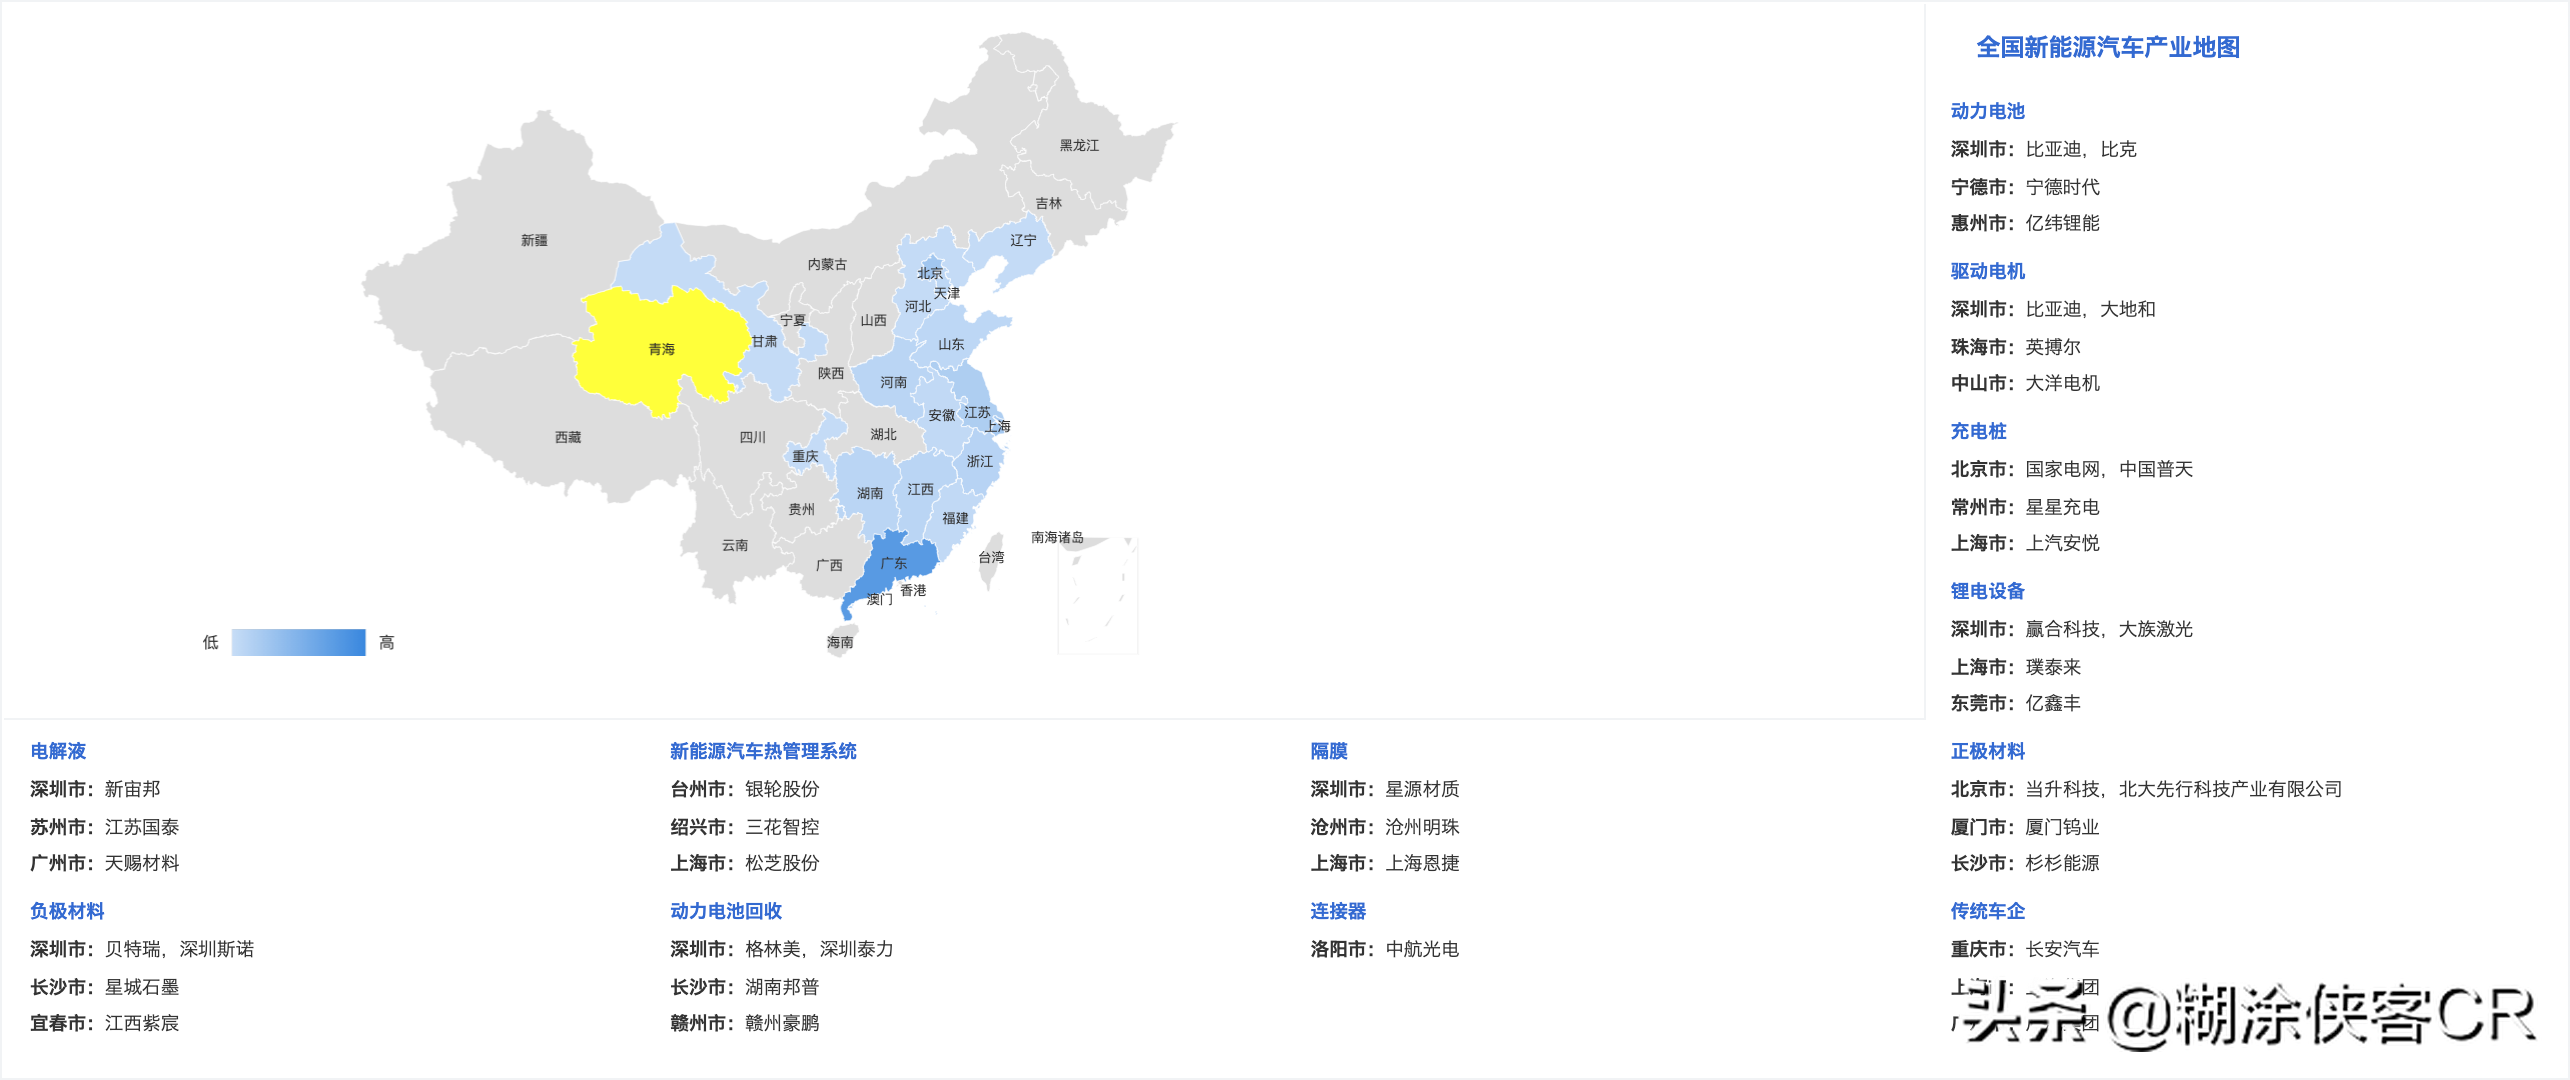The width and height of the screenshot is (2570, 1080).
Task: Click the 上海市: 璞泰来 entry
Action: pyautogui.click(x=2015, y=667)
